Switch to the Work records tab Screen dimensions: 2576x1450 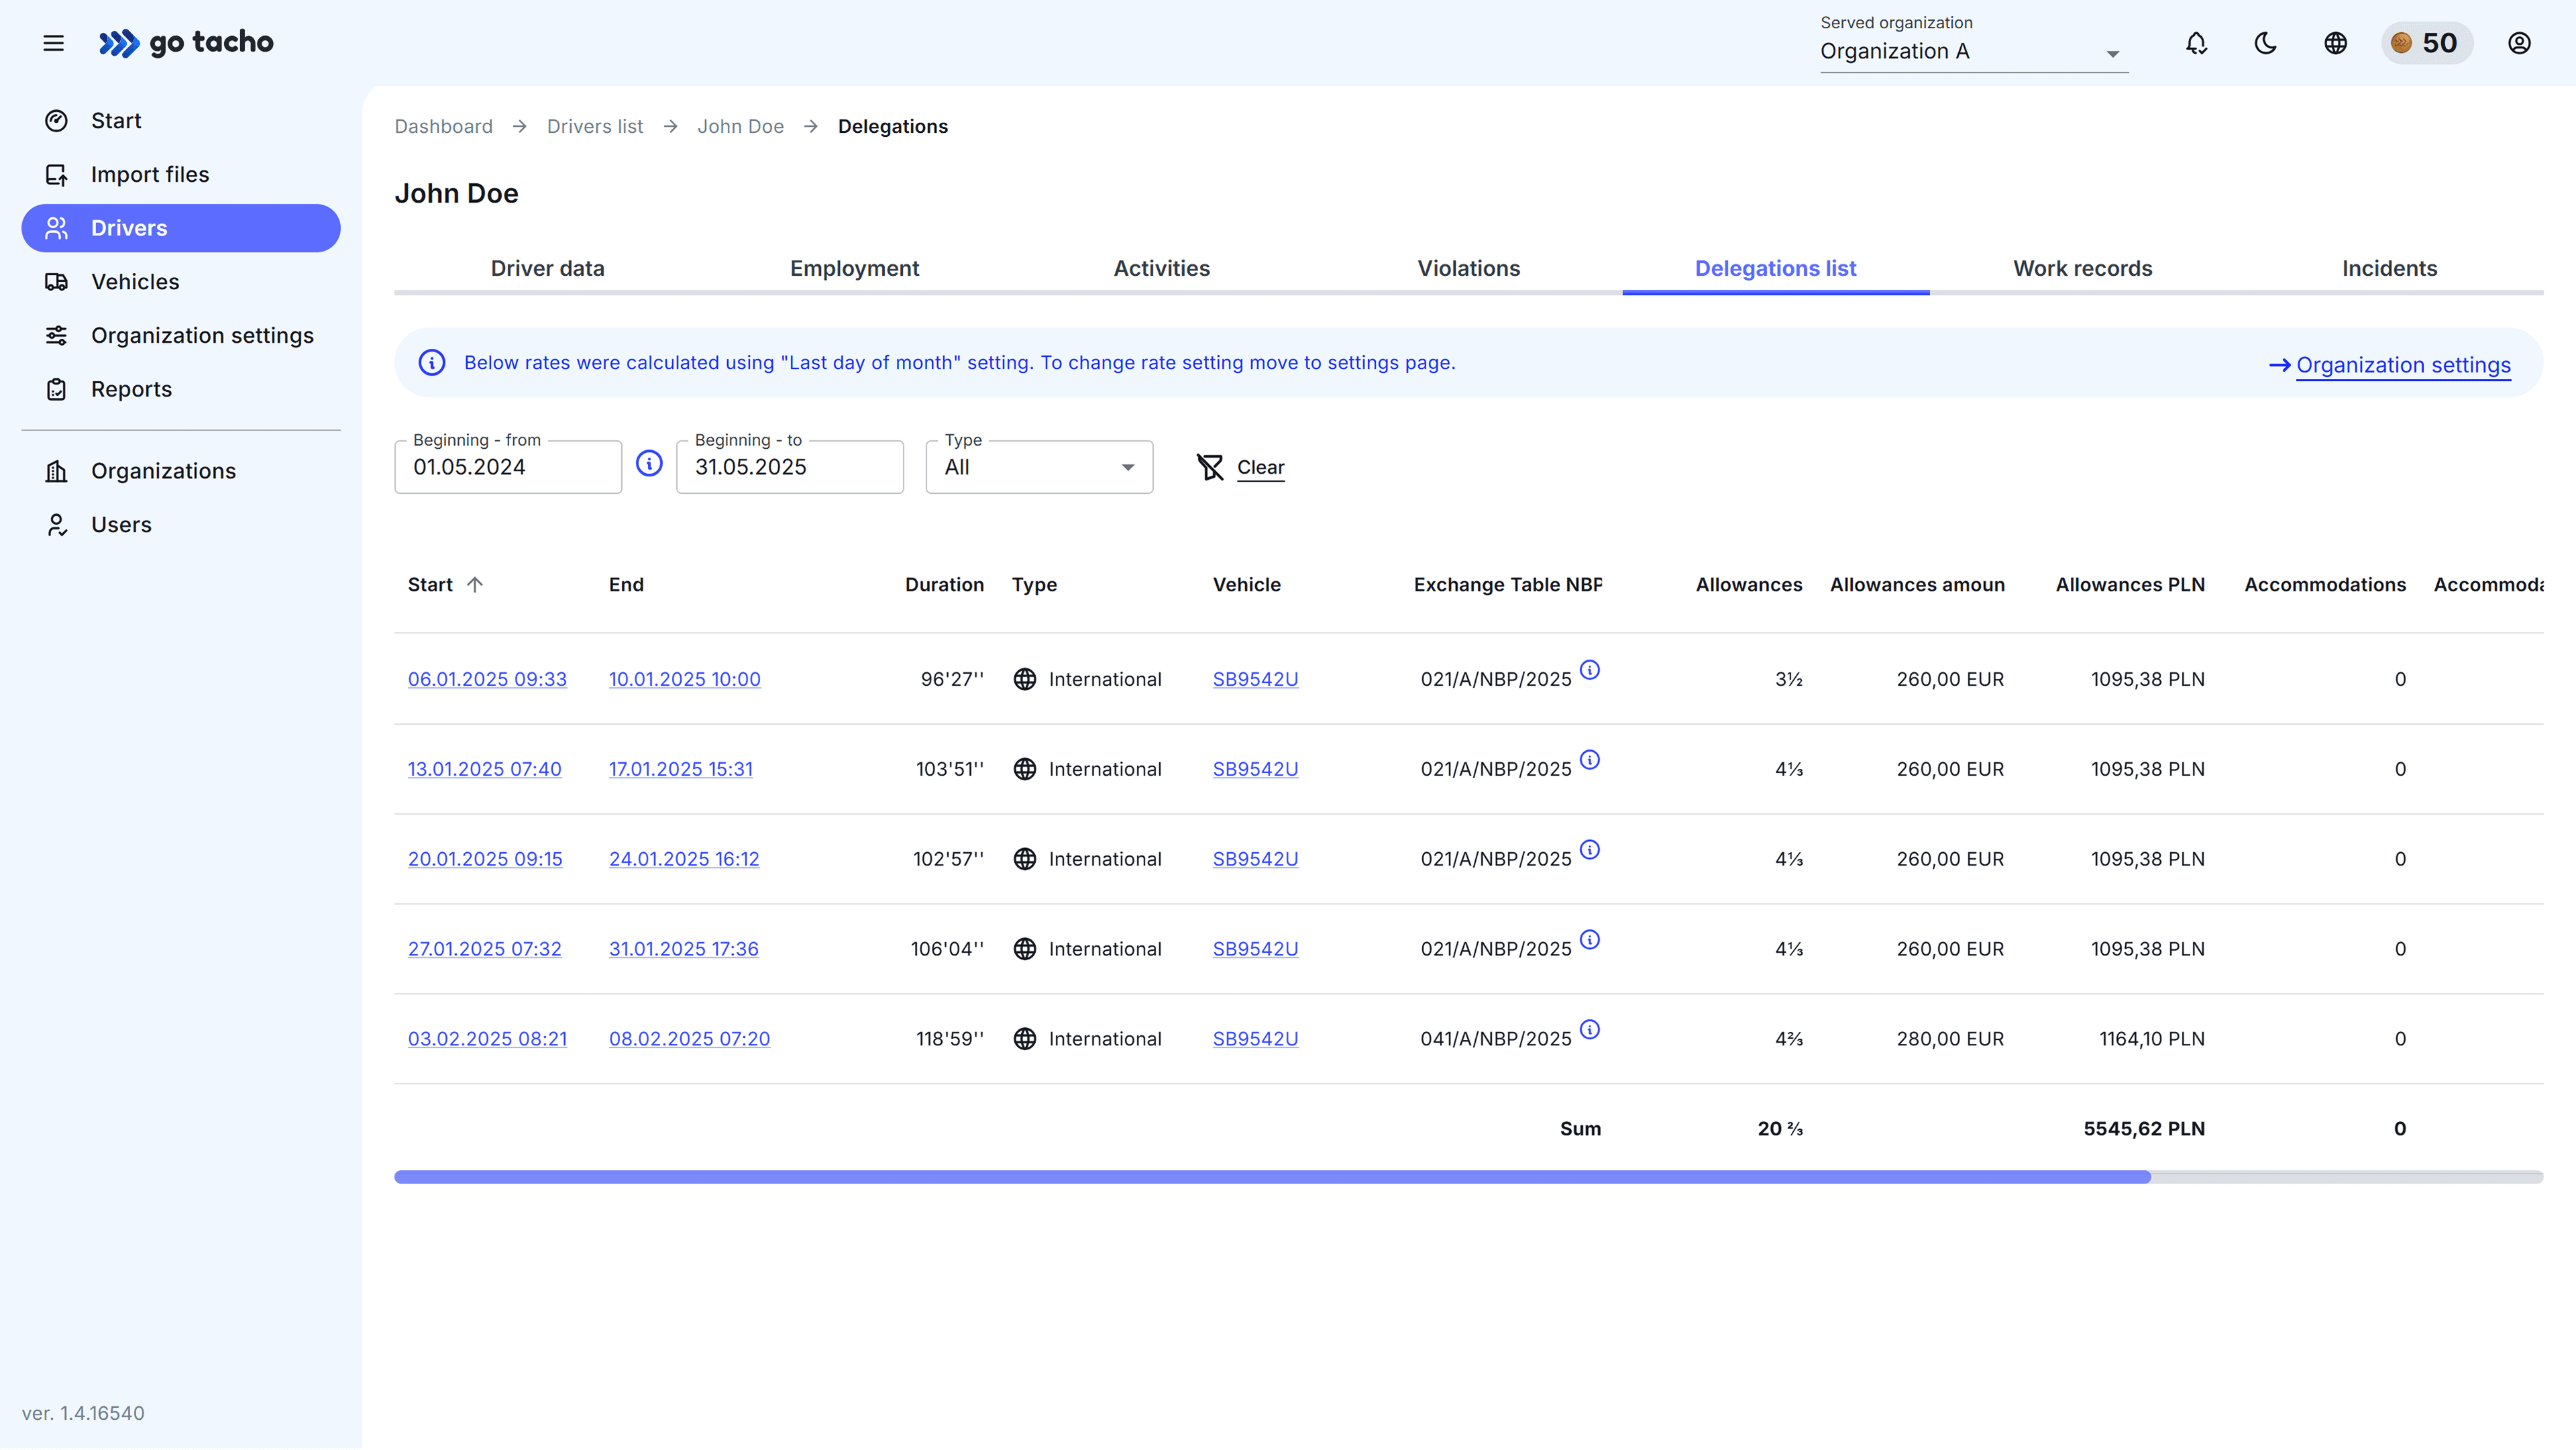[x=2082, y=268]
